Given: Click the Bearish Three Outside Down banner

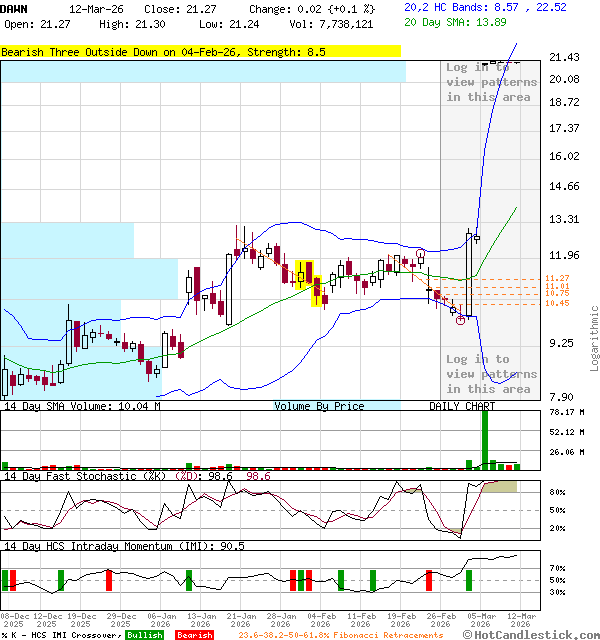Looking at the screenshot, I should pos(200,51).
